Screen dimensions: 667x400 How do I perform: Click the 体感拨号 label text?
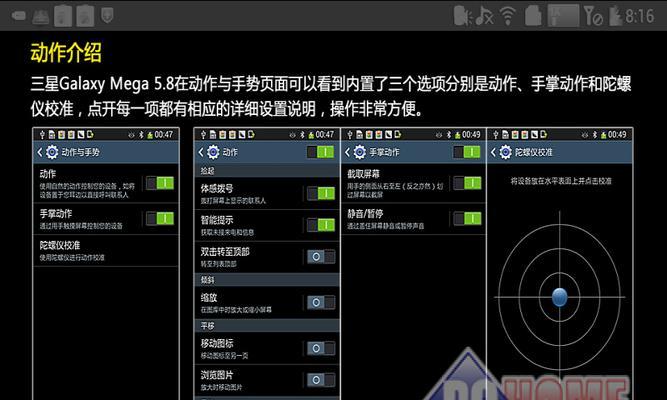[217, 189]
